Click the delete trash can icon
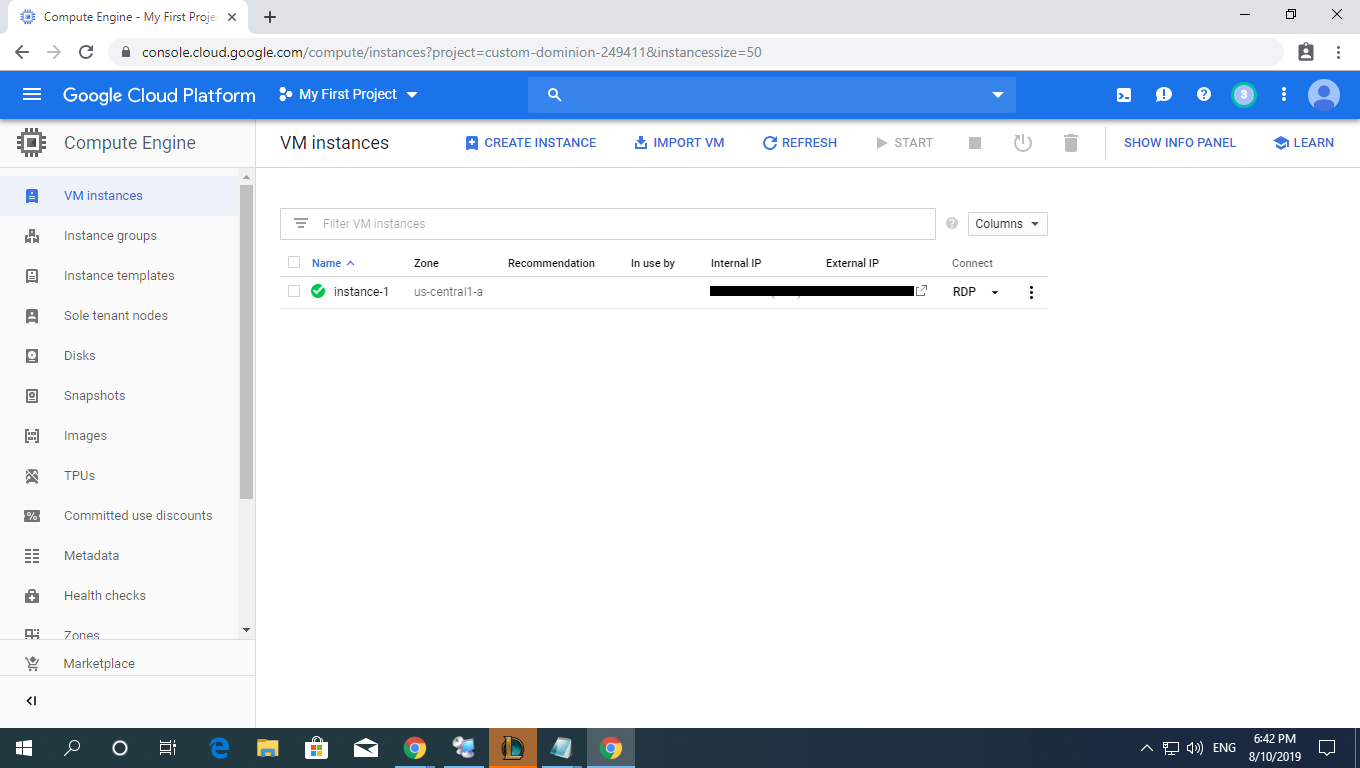Viewport: 1360px width, 768px height. 1071,143
